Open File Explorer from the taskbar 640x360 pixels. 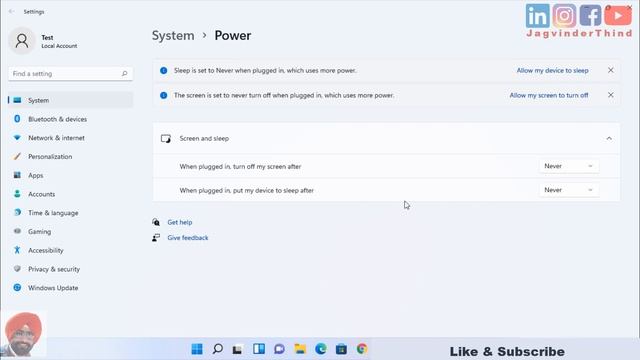300,349
